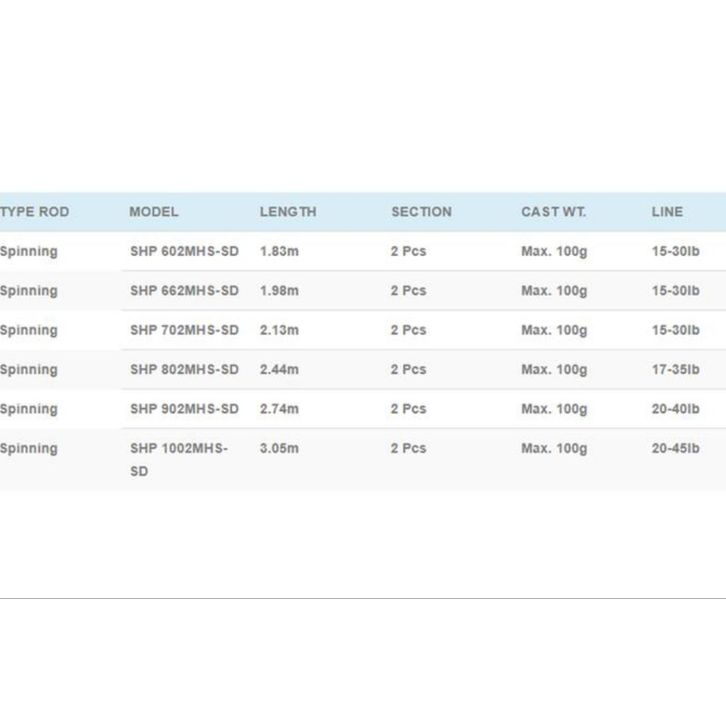Click the 17-35lb line rating
726x726 pixels.
(x=675, y=370)
